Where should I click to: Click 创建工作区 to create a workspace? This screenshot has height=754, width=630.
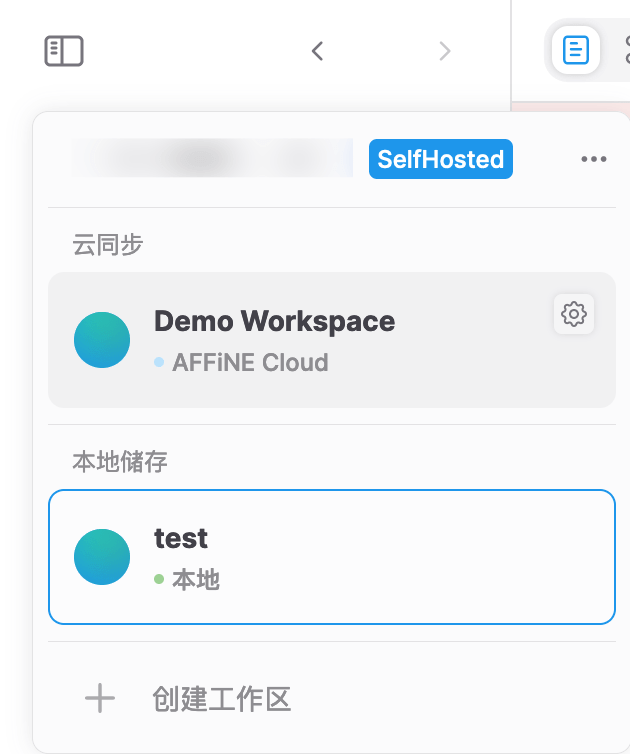pos(222,698)
